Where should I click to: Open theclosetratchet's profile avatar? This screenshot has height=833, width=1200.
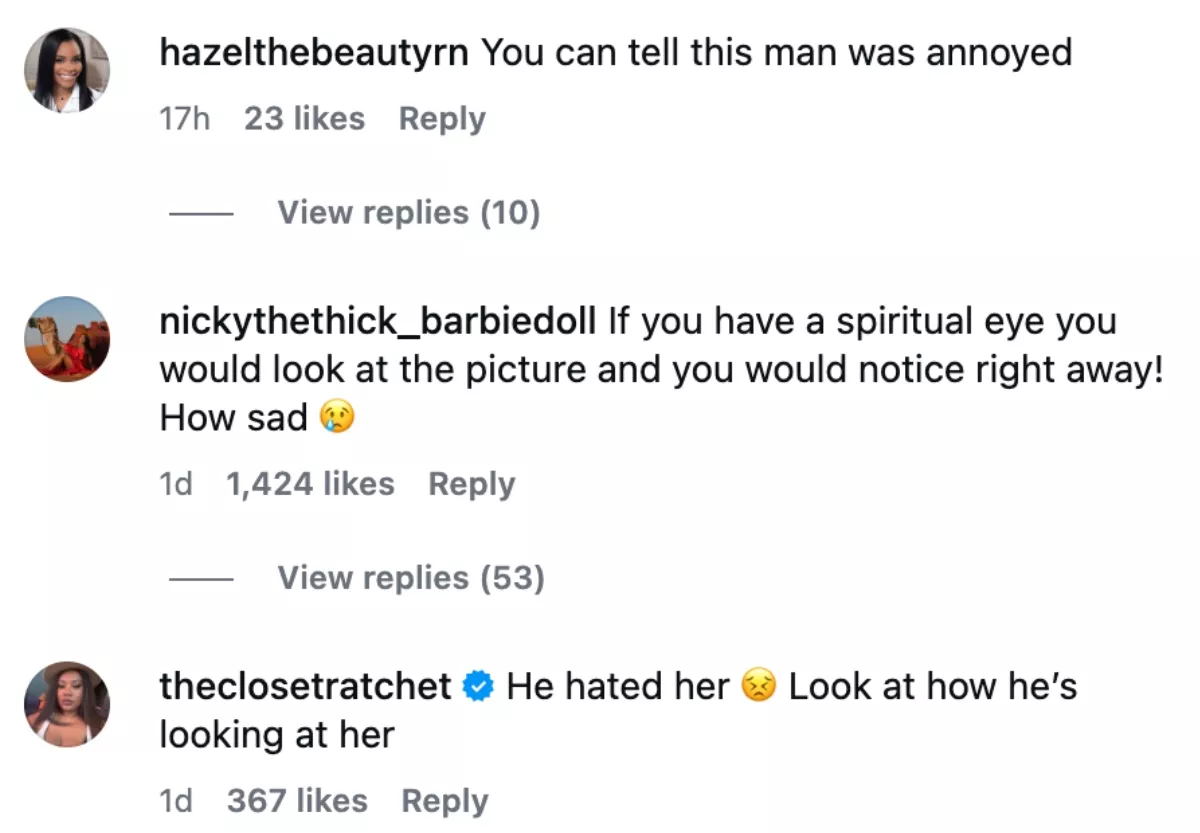point(67,704)
